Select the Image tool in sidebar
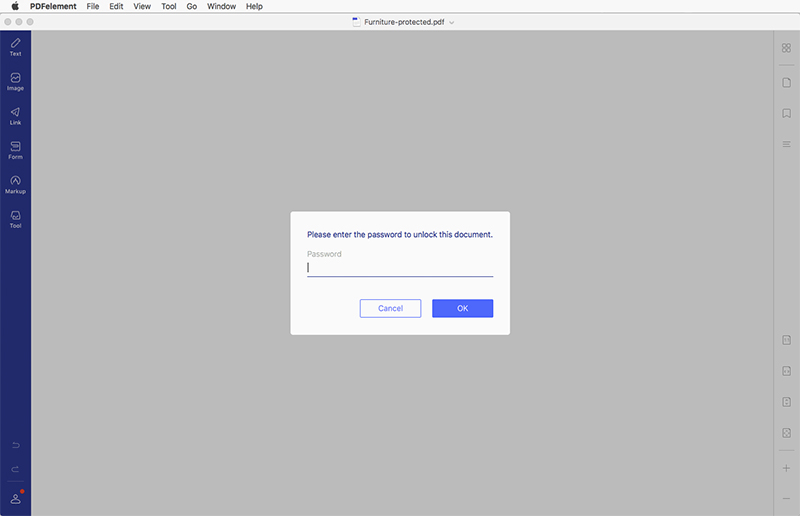Image resolution: width=800 pixels, height=516 pixels. [15, 82]
